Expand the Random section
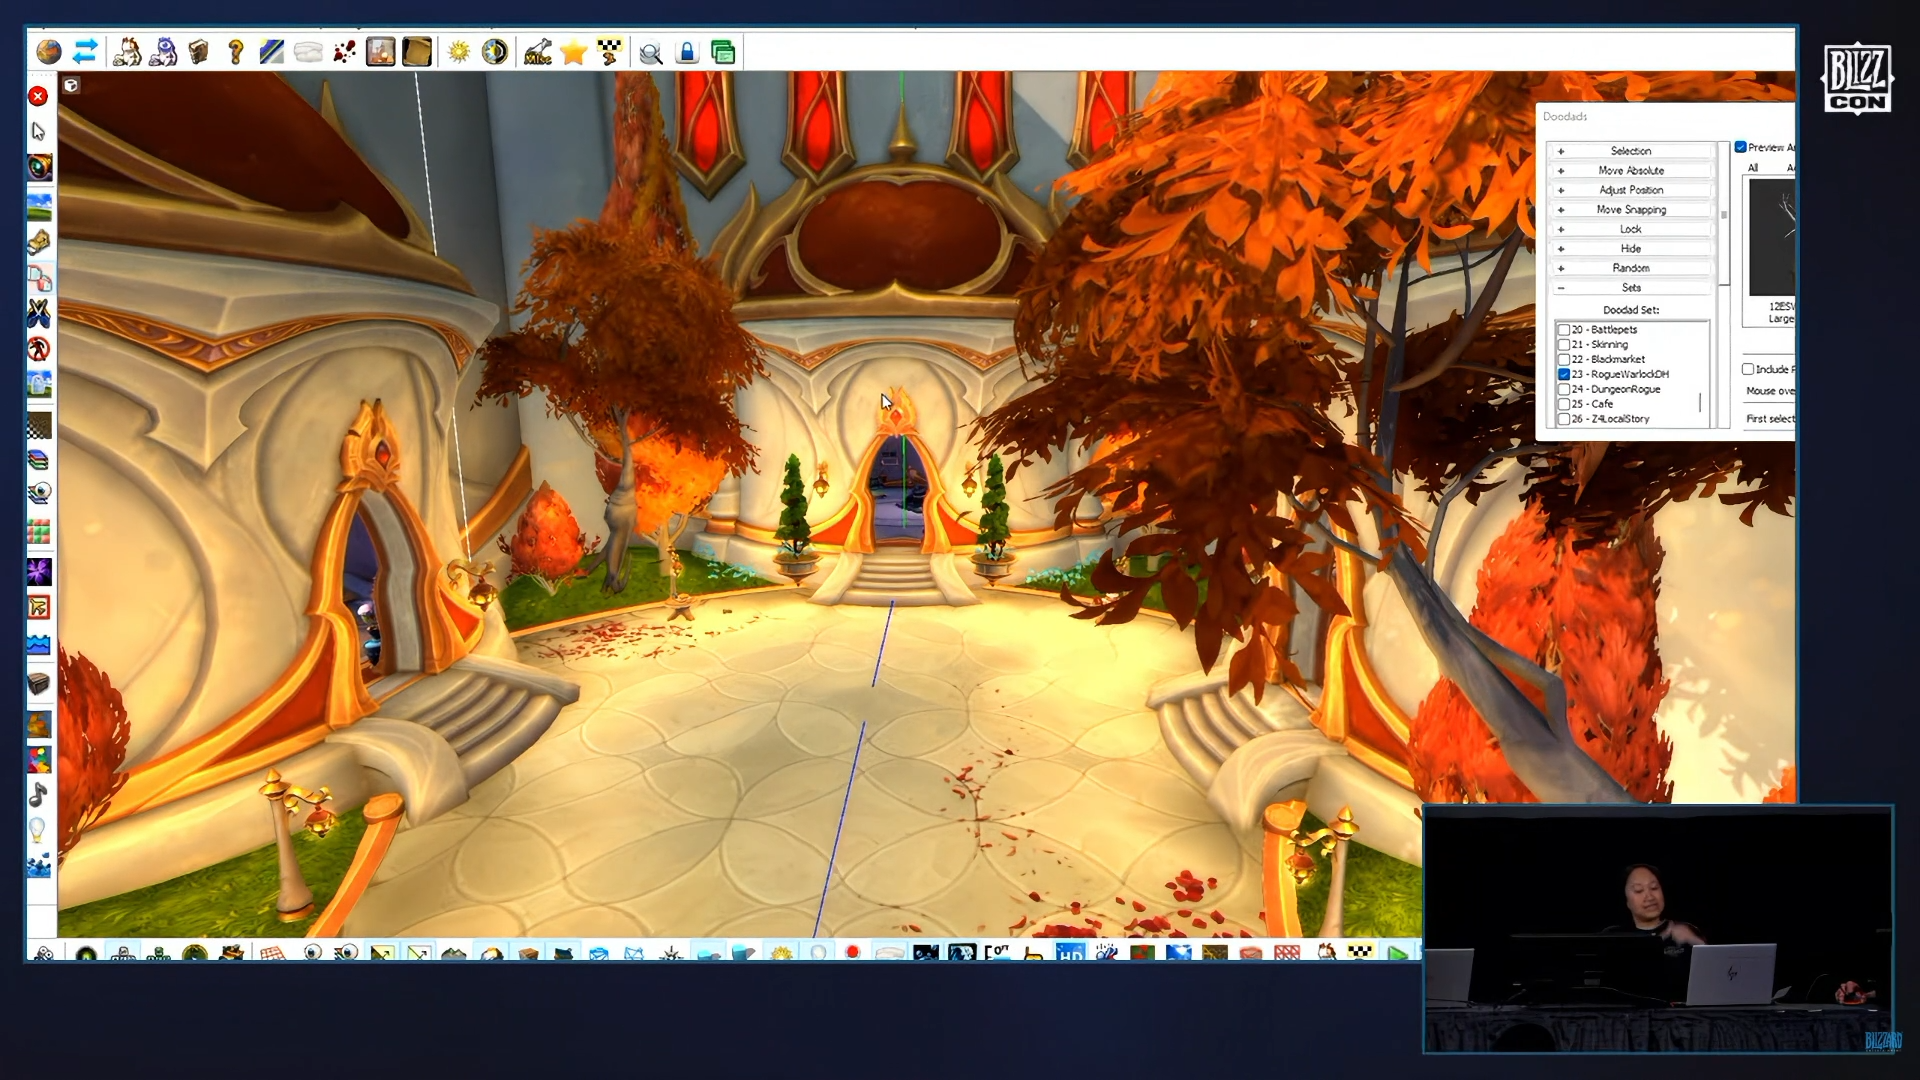The width and height of the screenshot is (1920, 1080). click(x=1631, y=268)
